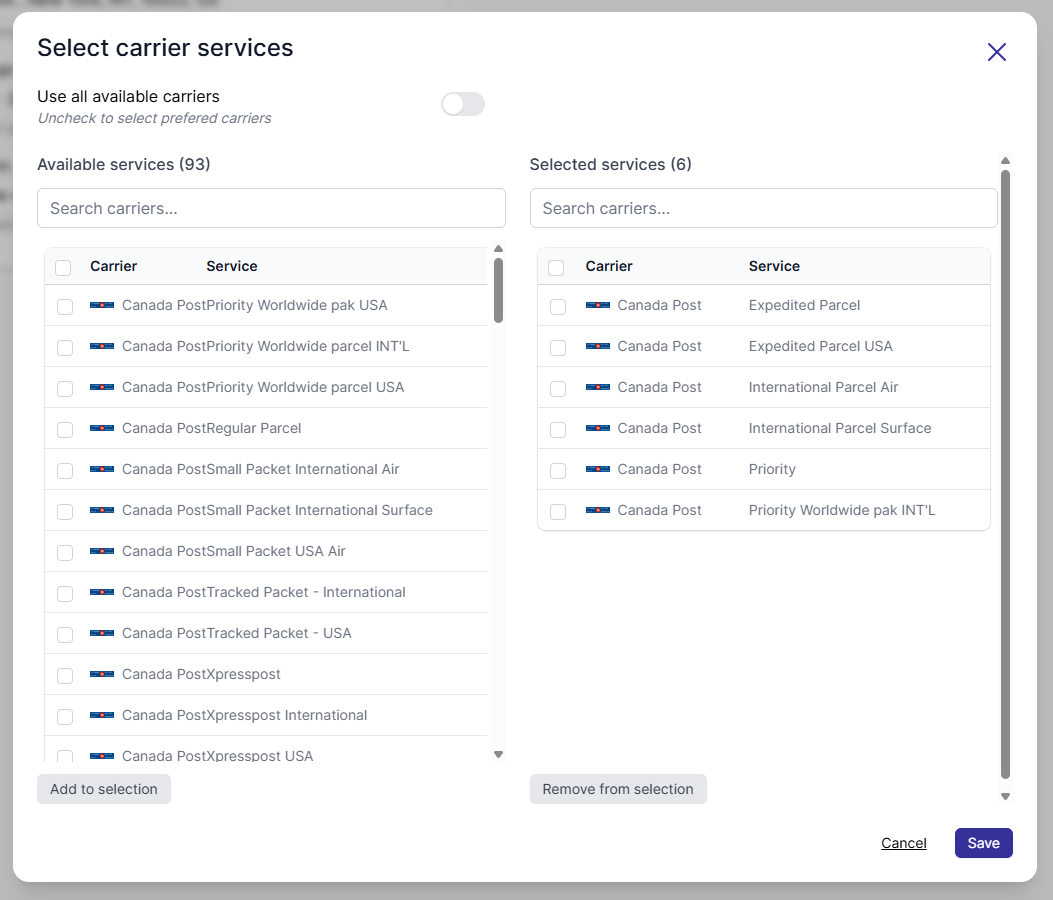Click the Canada Post flag icon beside Regular Parcel
The height and width of the screenshot is (900, 1053).
pos(102,429)
